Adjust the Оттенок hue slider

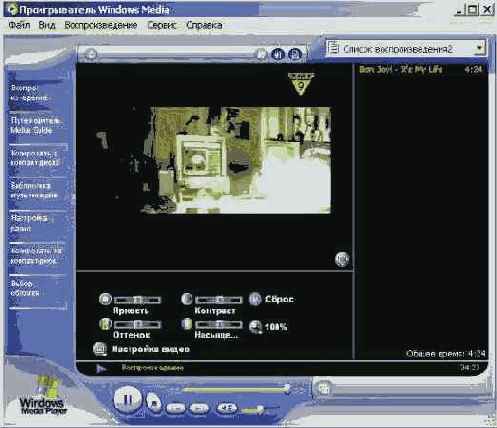point(137,325)
